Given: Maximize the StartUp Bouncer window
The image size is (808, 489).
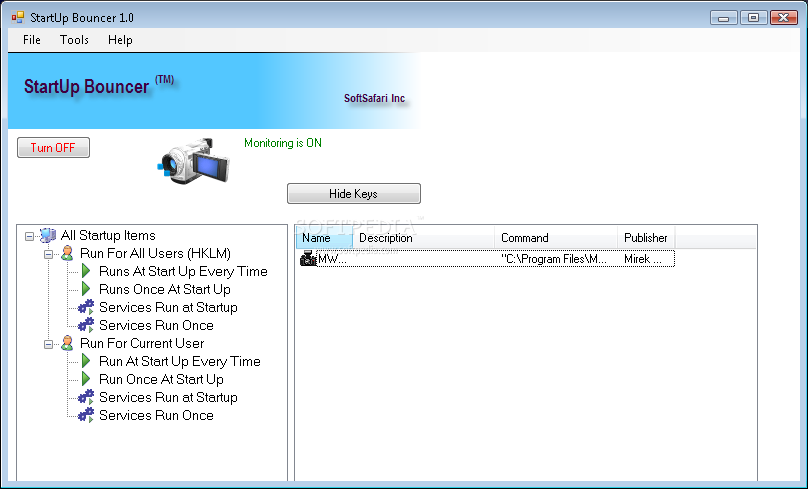Looking at the screenshot, I should point(753,18).
